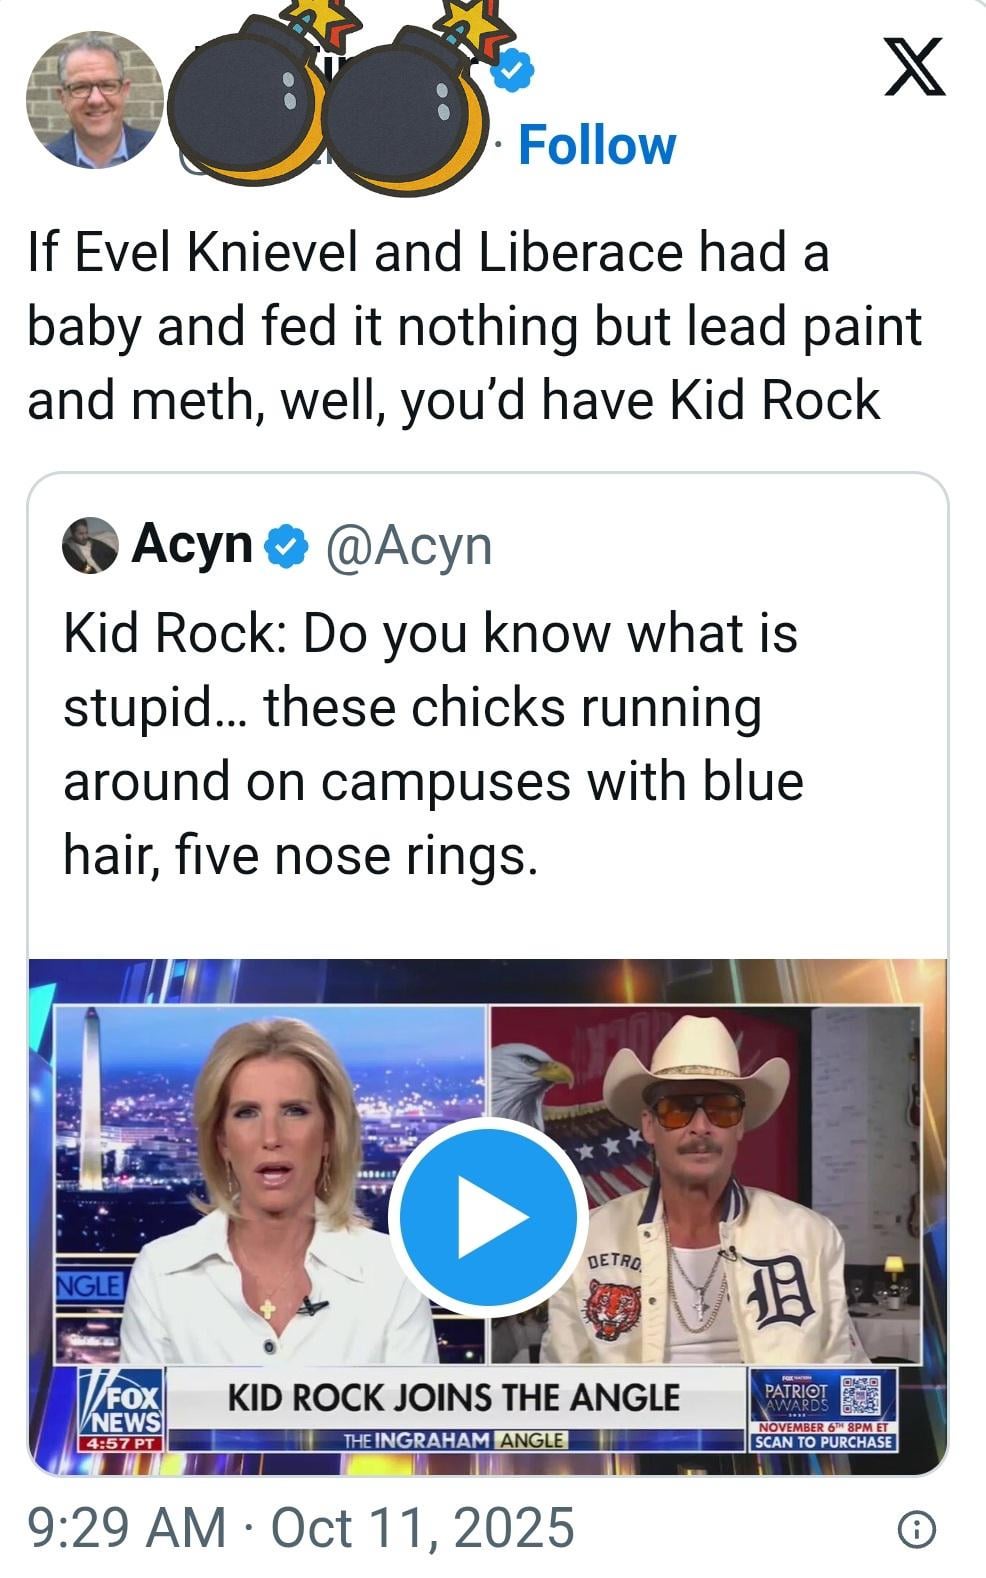The height and width of the screenshot is (1578, 986).
Task: Open the @Acyn handle
Action: click(408, 546)
